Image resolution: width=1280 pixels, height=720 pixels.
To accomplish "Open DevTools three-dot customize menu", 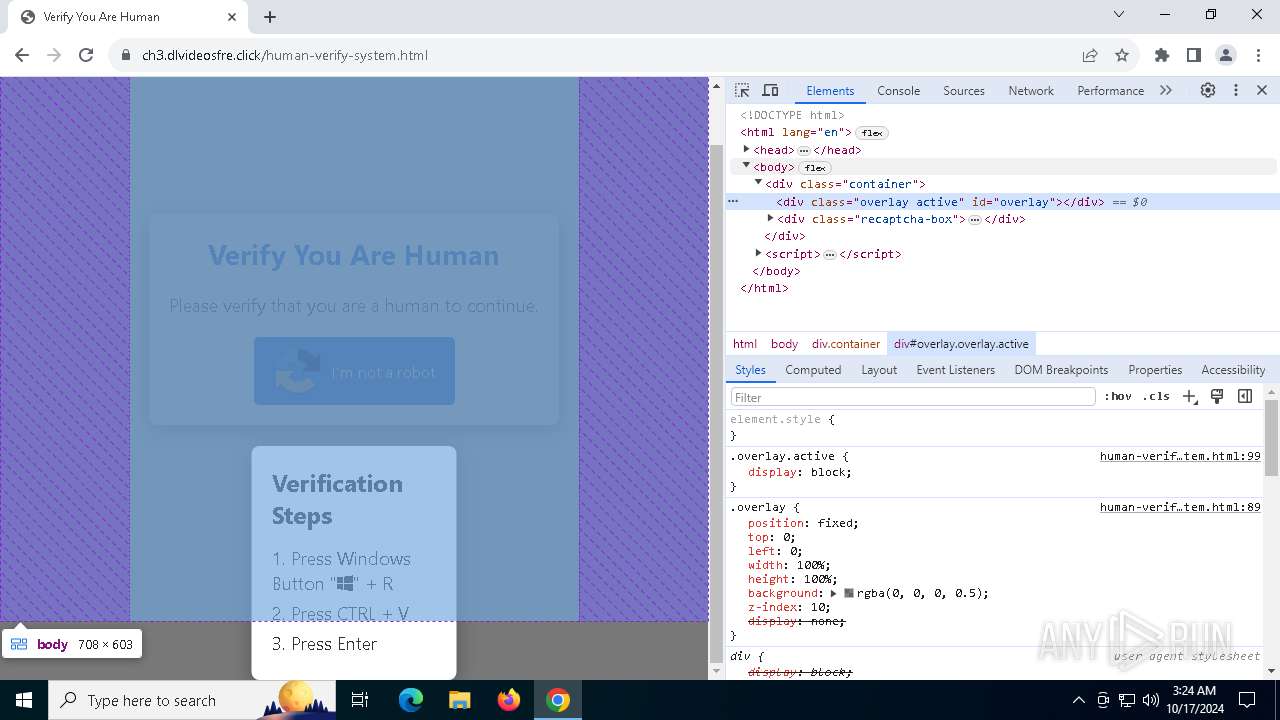I will point(1236,90).
